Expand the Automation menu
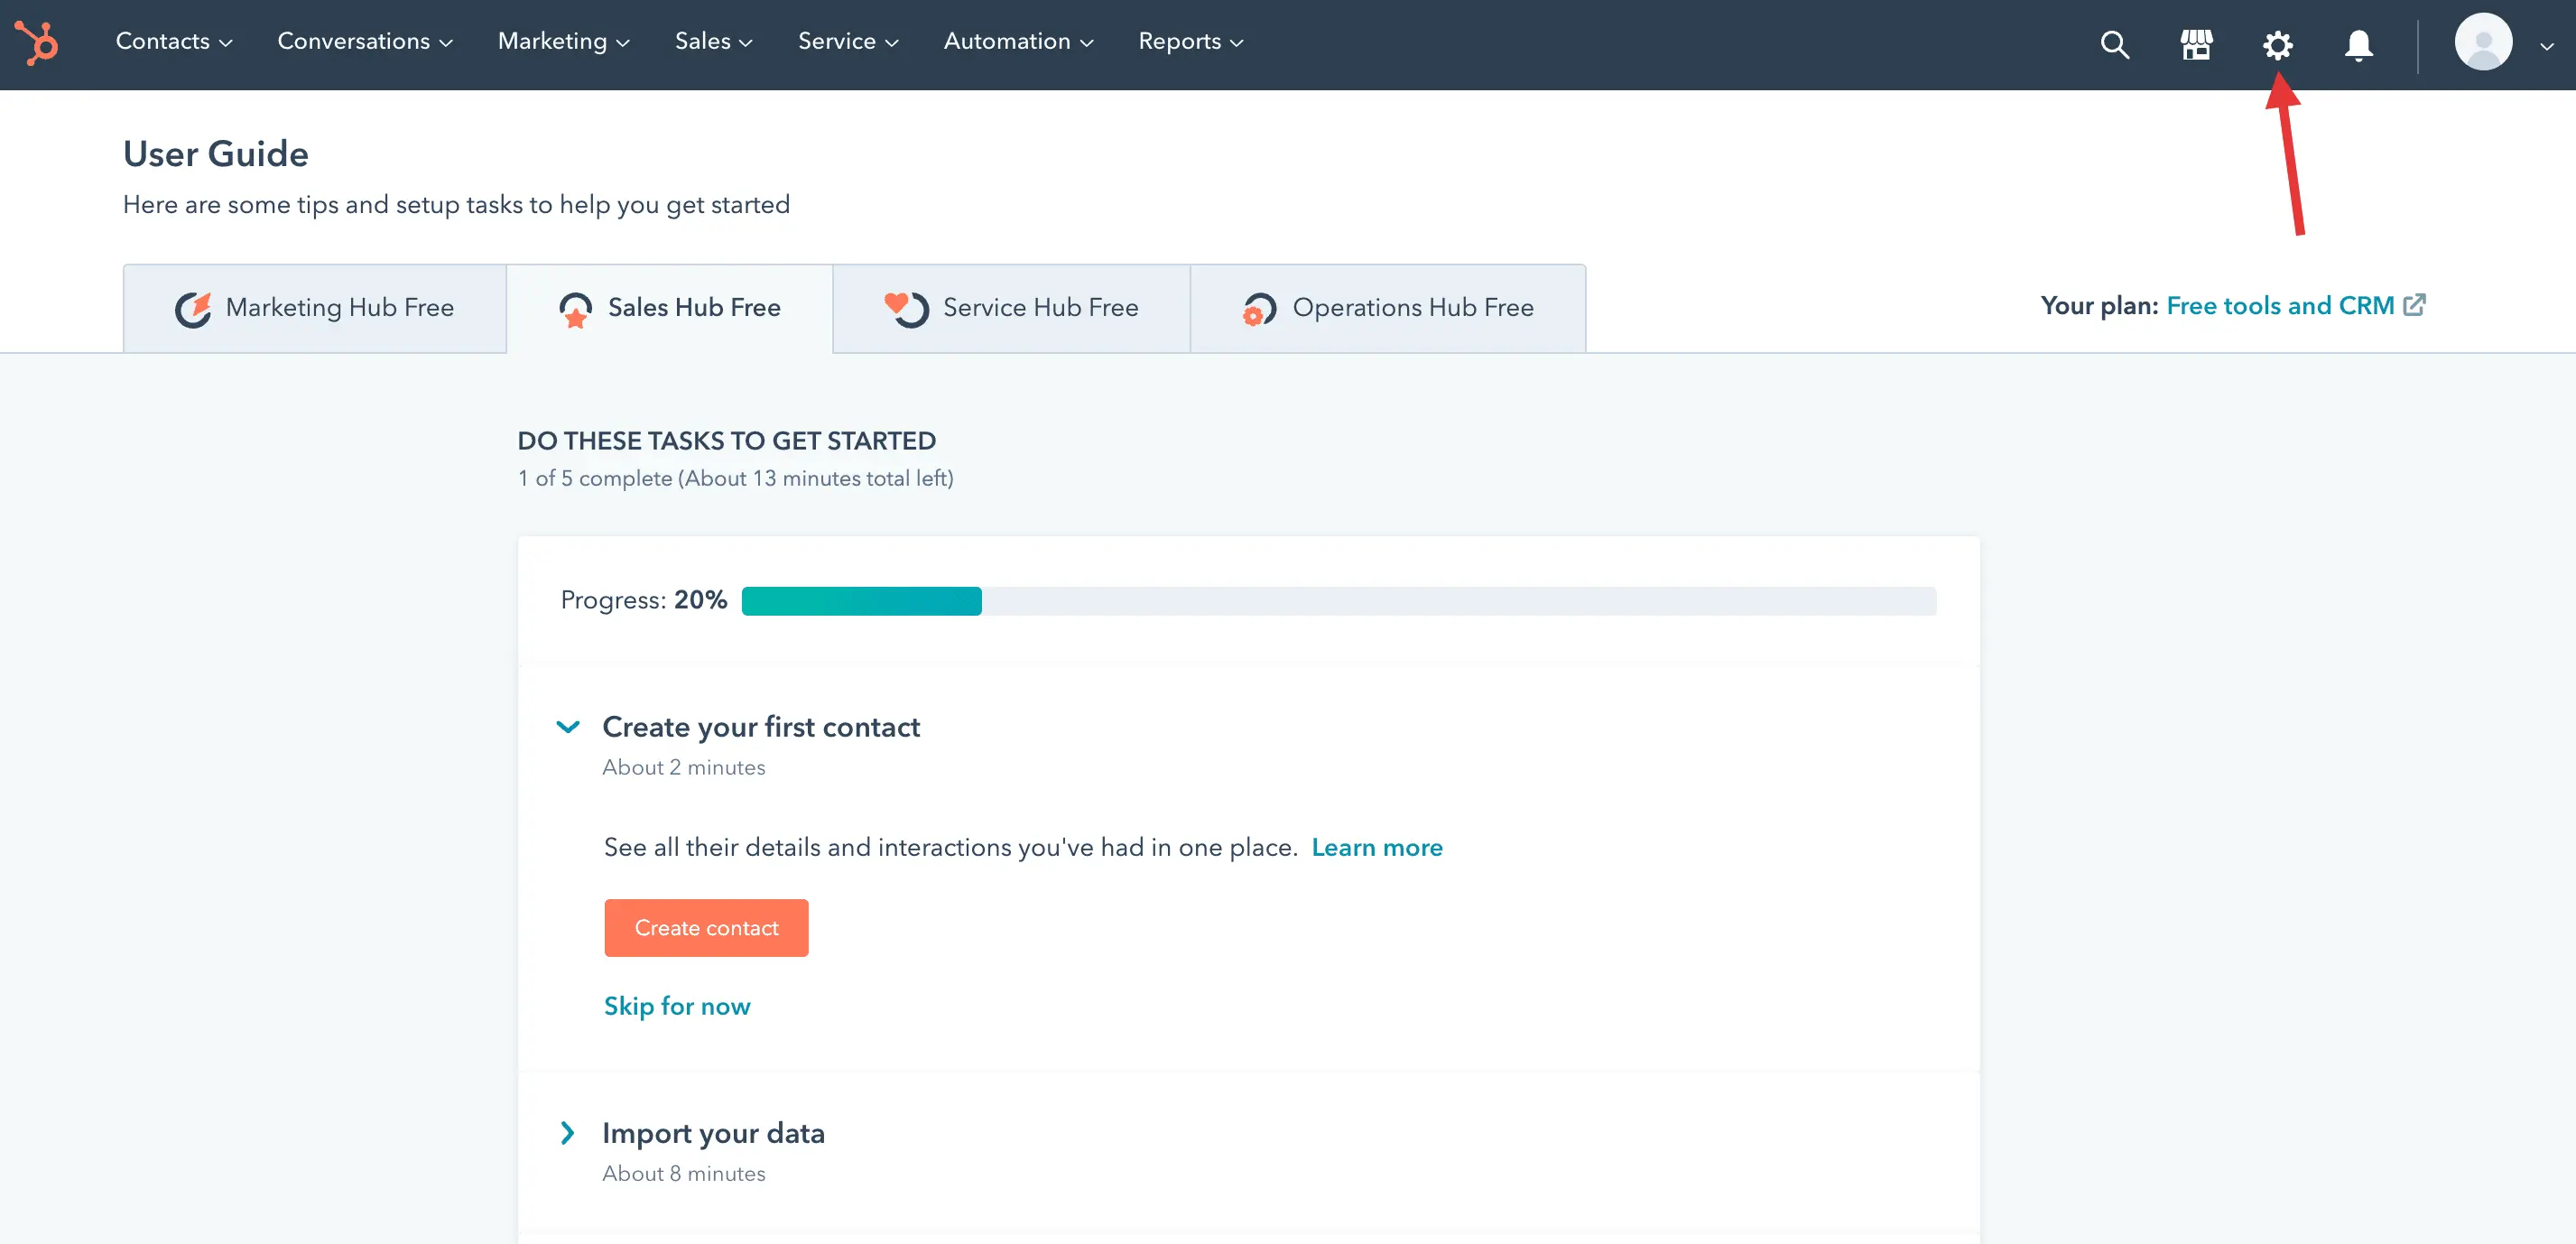Screen dimensions: 2576x1244 tap(1018, 41)
